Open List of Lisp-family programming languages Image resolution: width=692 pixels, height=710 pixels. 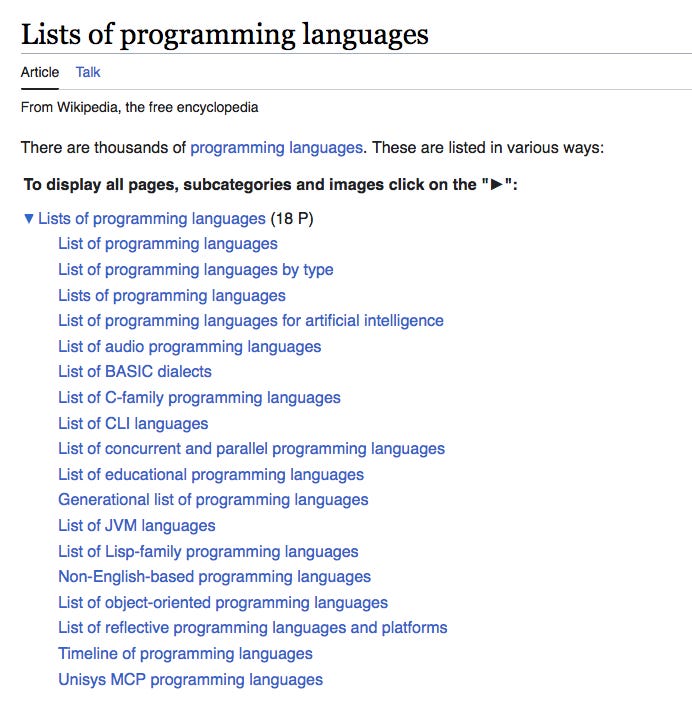(208, 552)
